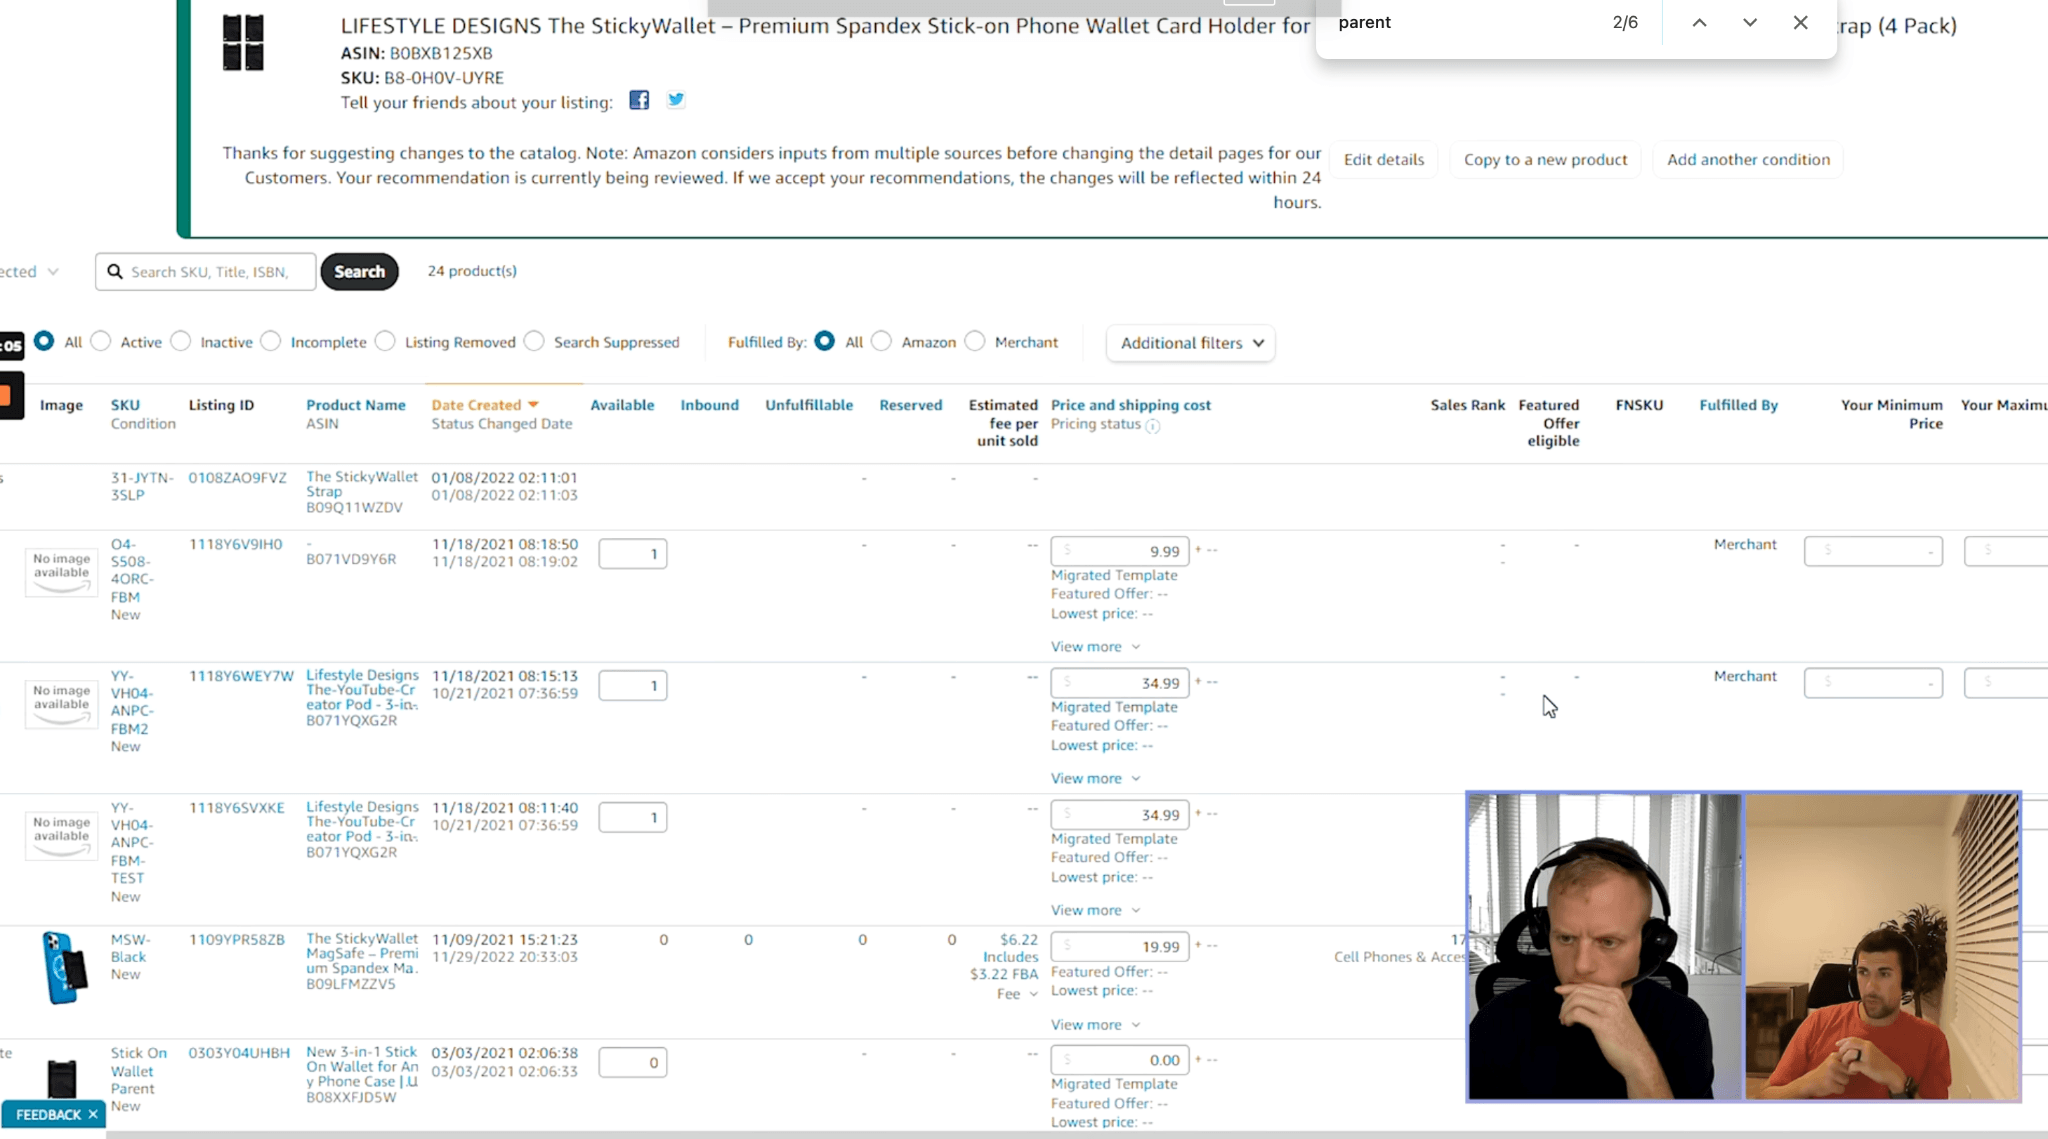2048x1139 pixels.
Task: Click the Search button
Action: 359,271
